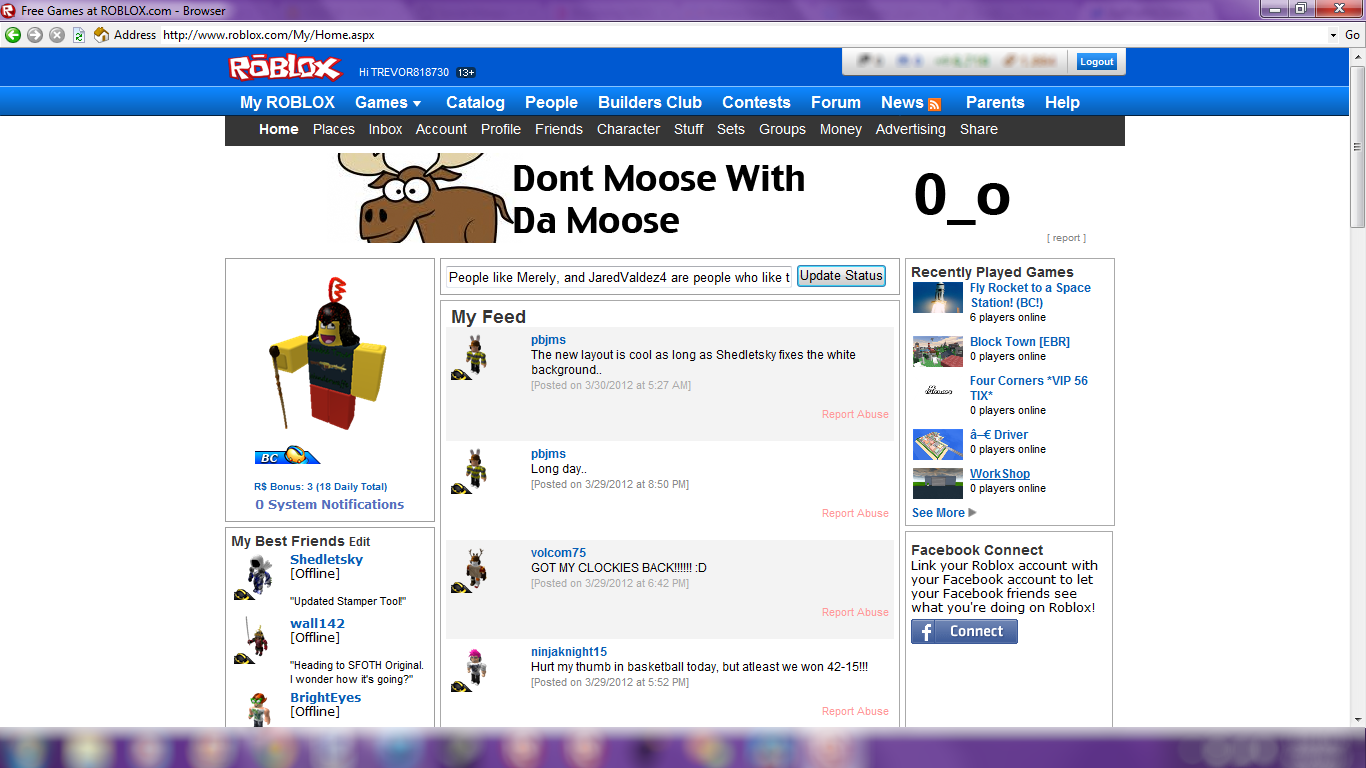Click the Facebook Connect button
The height and width of the screenshot is (768, 1366).
[x=964, y=631]
